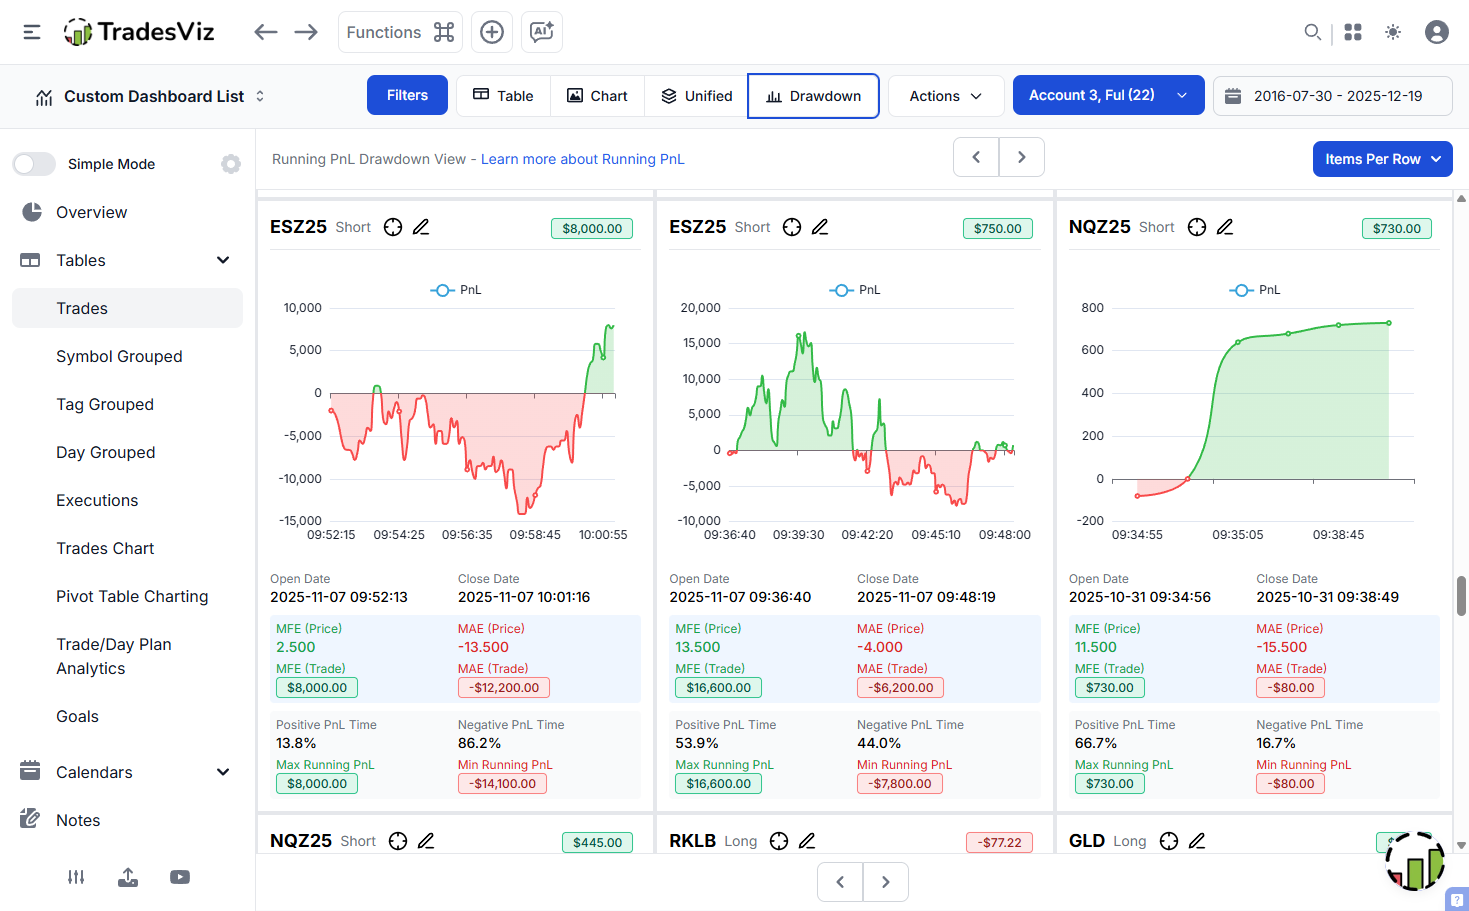The height and width of the screenshot is (911, 1469).
Task: Open the crosshair target icon on NQZ25 card
Action: (x=1196, y=227)
